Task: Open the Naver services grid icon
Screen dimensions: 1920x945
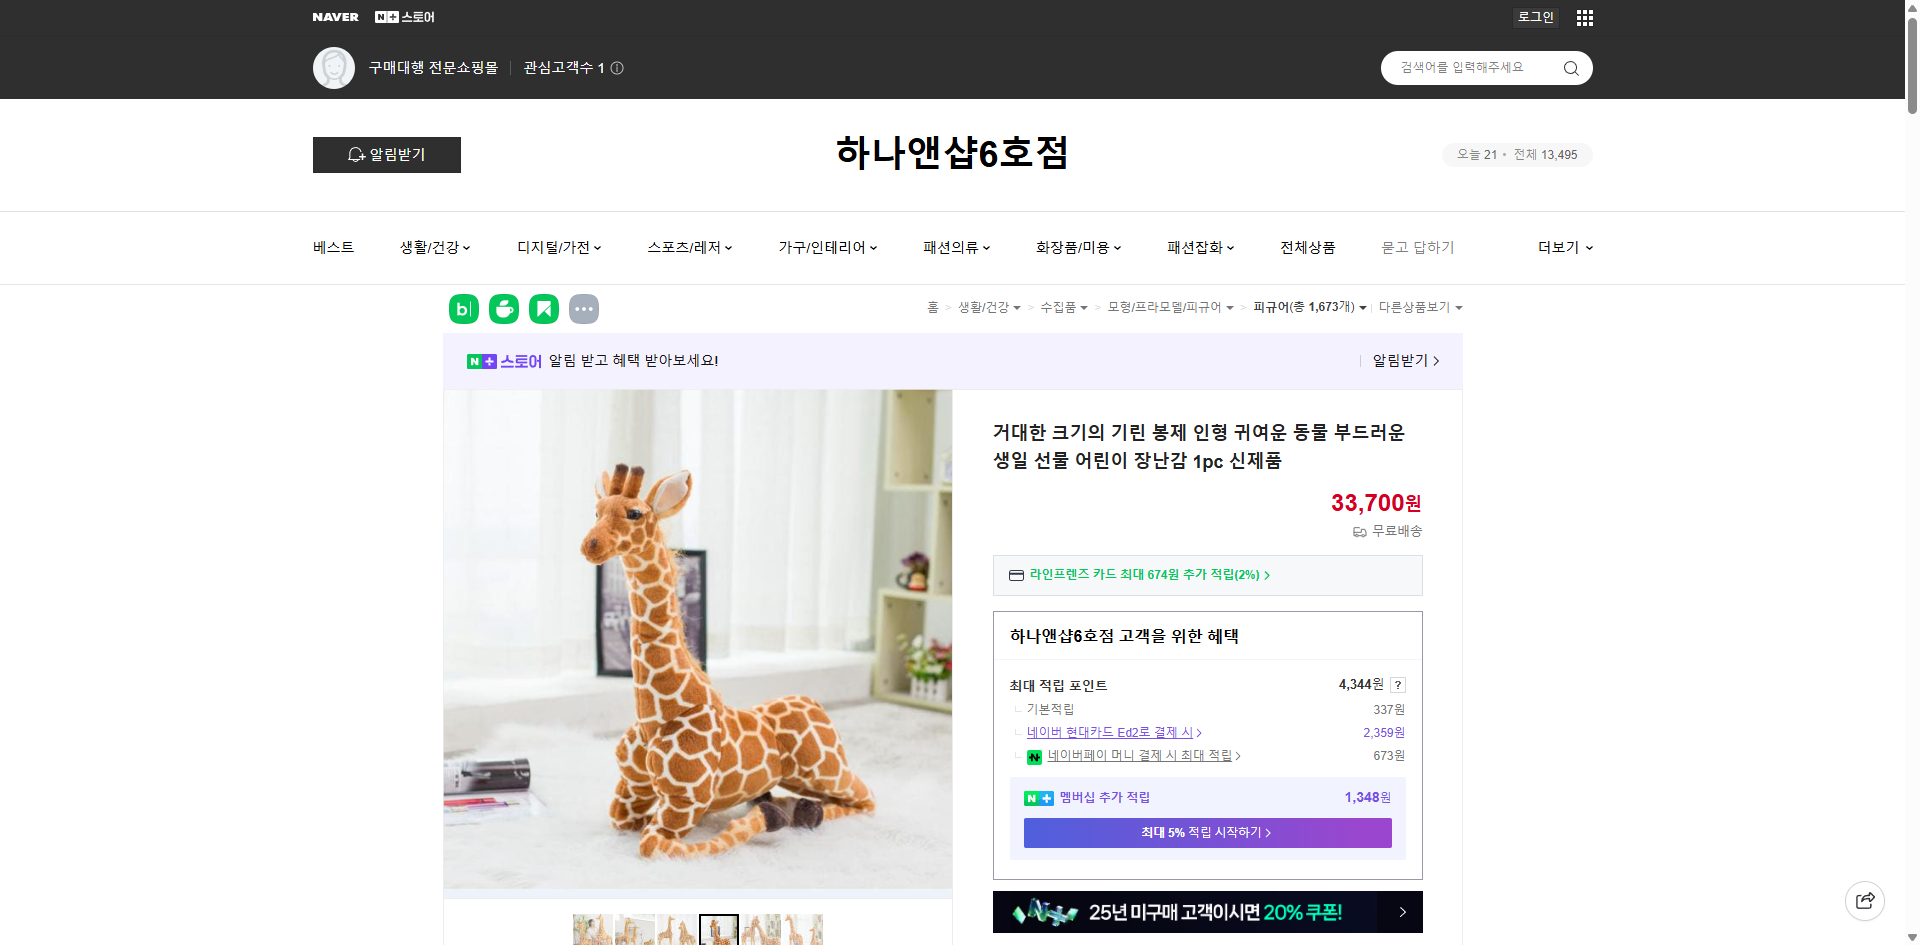Action: coord(1584,17)
